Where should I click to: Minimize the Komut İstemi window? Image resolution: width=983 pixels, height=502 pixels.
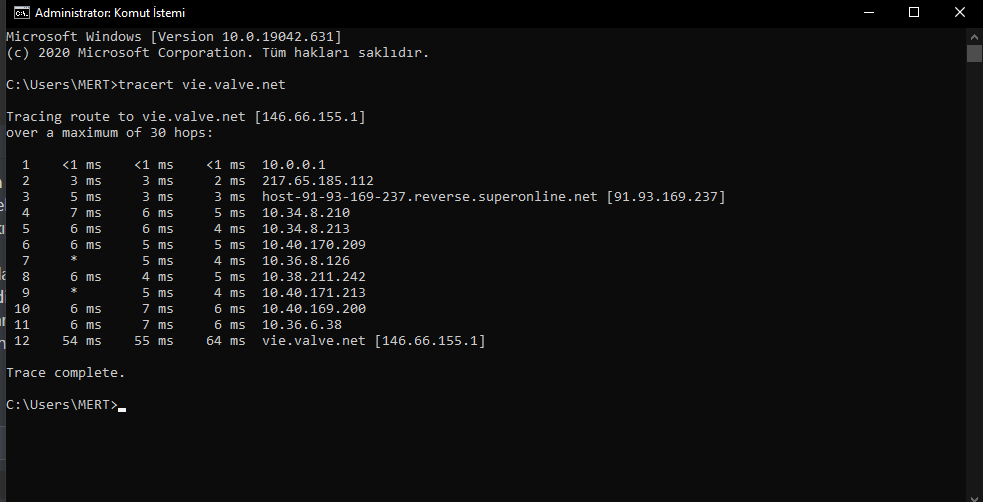click(868, 13)
